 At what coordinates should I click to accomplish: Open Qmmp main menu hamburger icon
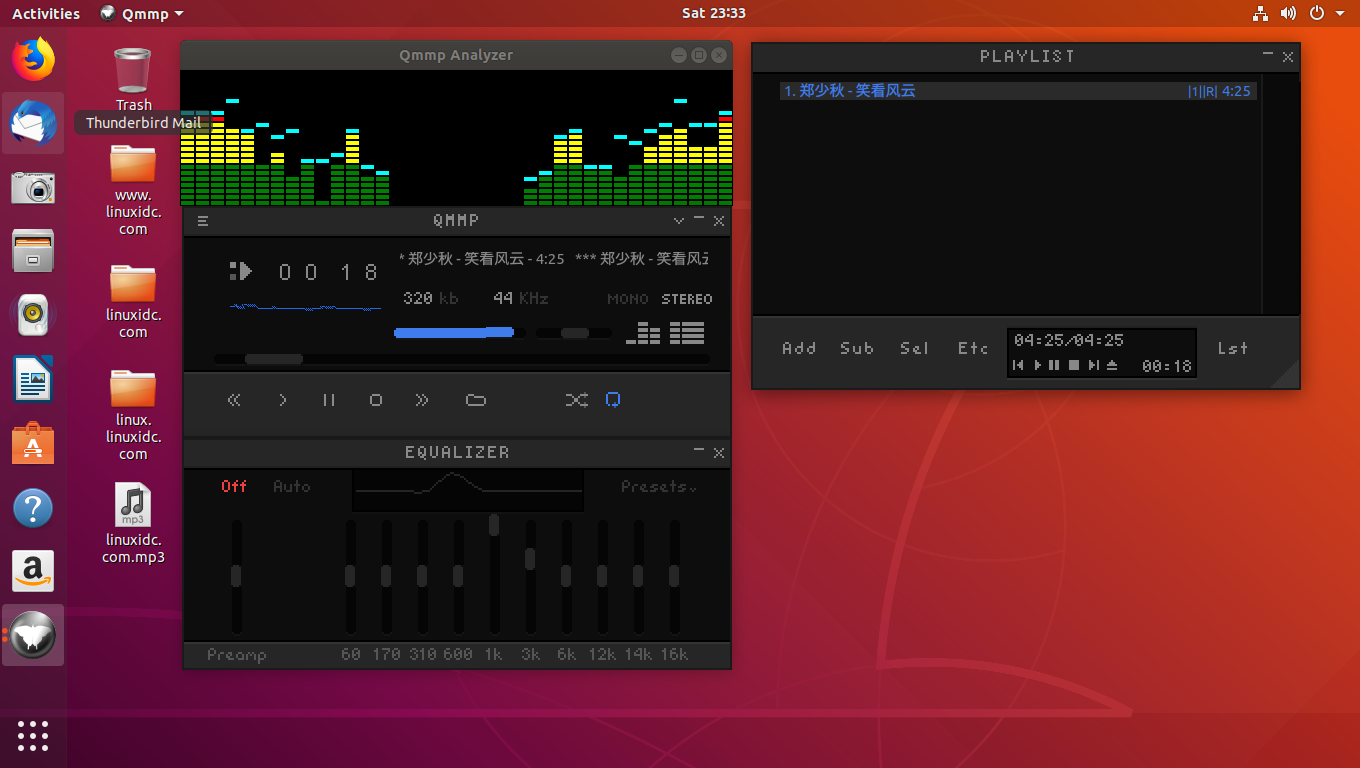coord(203,221)
